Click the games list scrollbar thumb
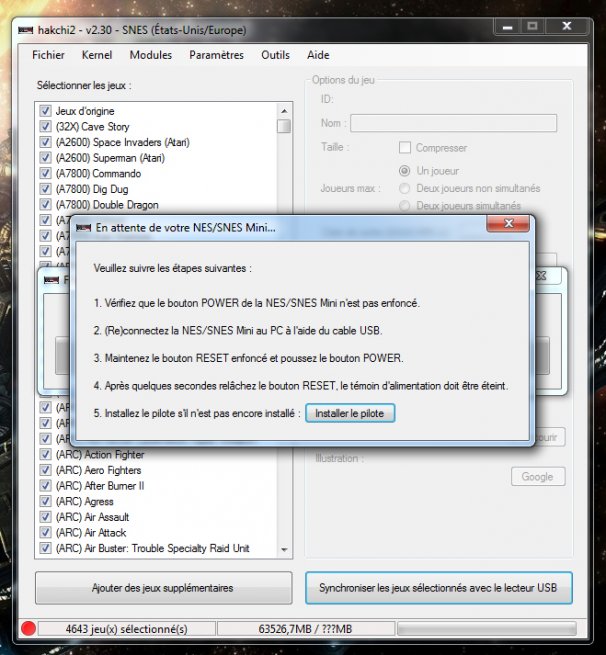The width and height of the screenshot is (606, 655). click(284, 126)
